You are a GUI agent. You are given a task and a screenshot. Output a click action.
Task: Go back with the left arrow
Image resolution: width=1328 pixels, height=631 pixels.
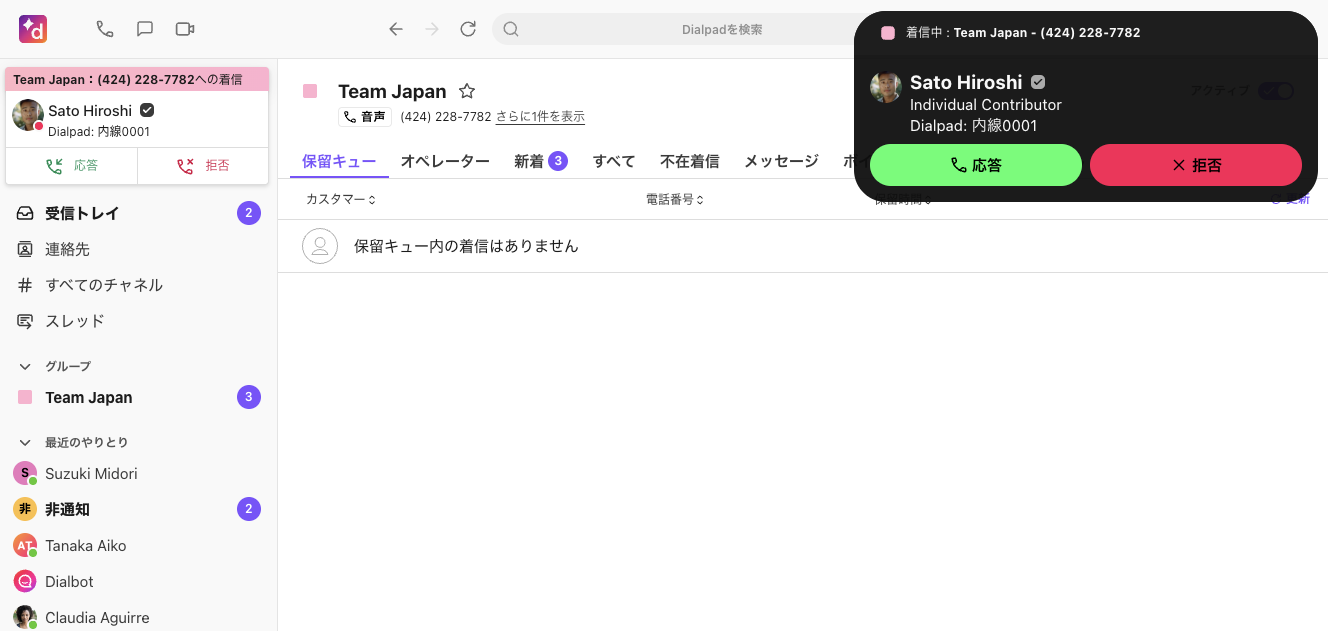396,29
